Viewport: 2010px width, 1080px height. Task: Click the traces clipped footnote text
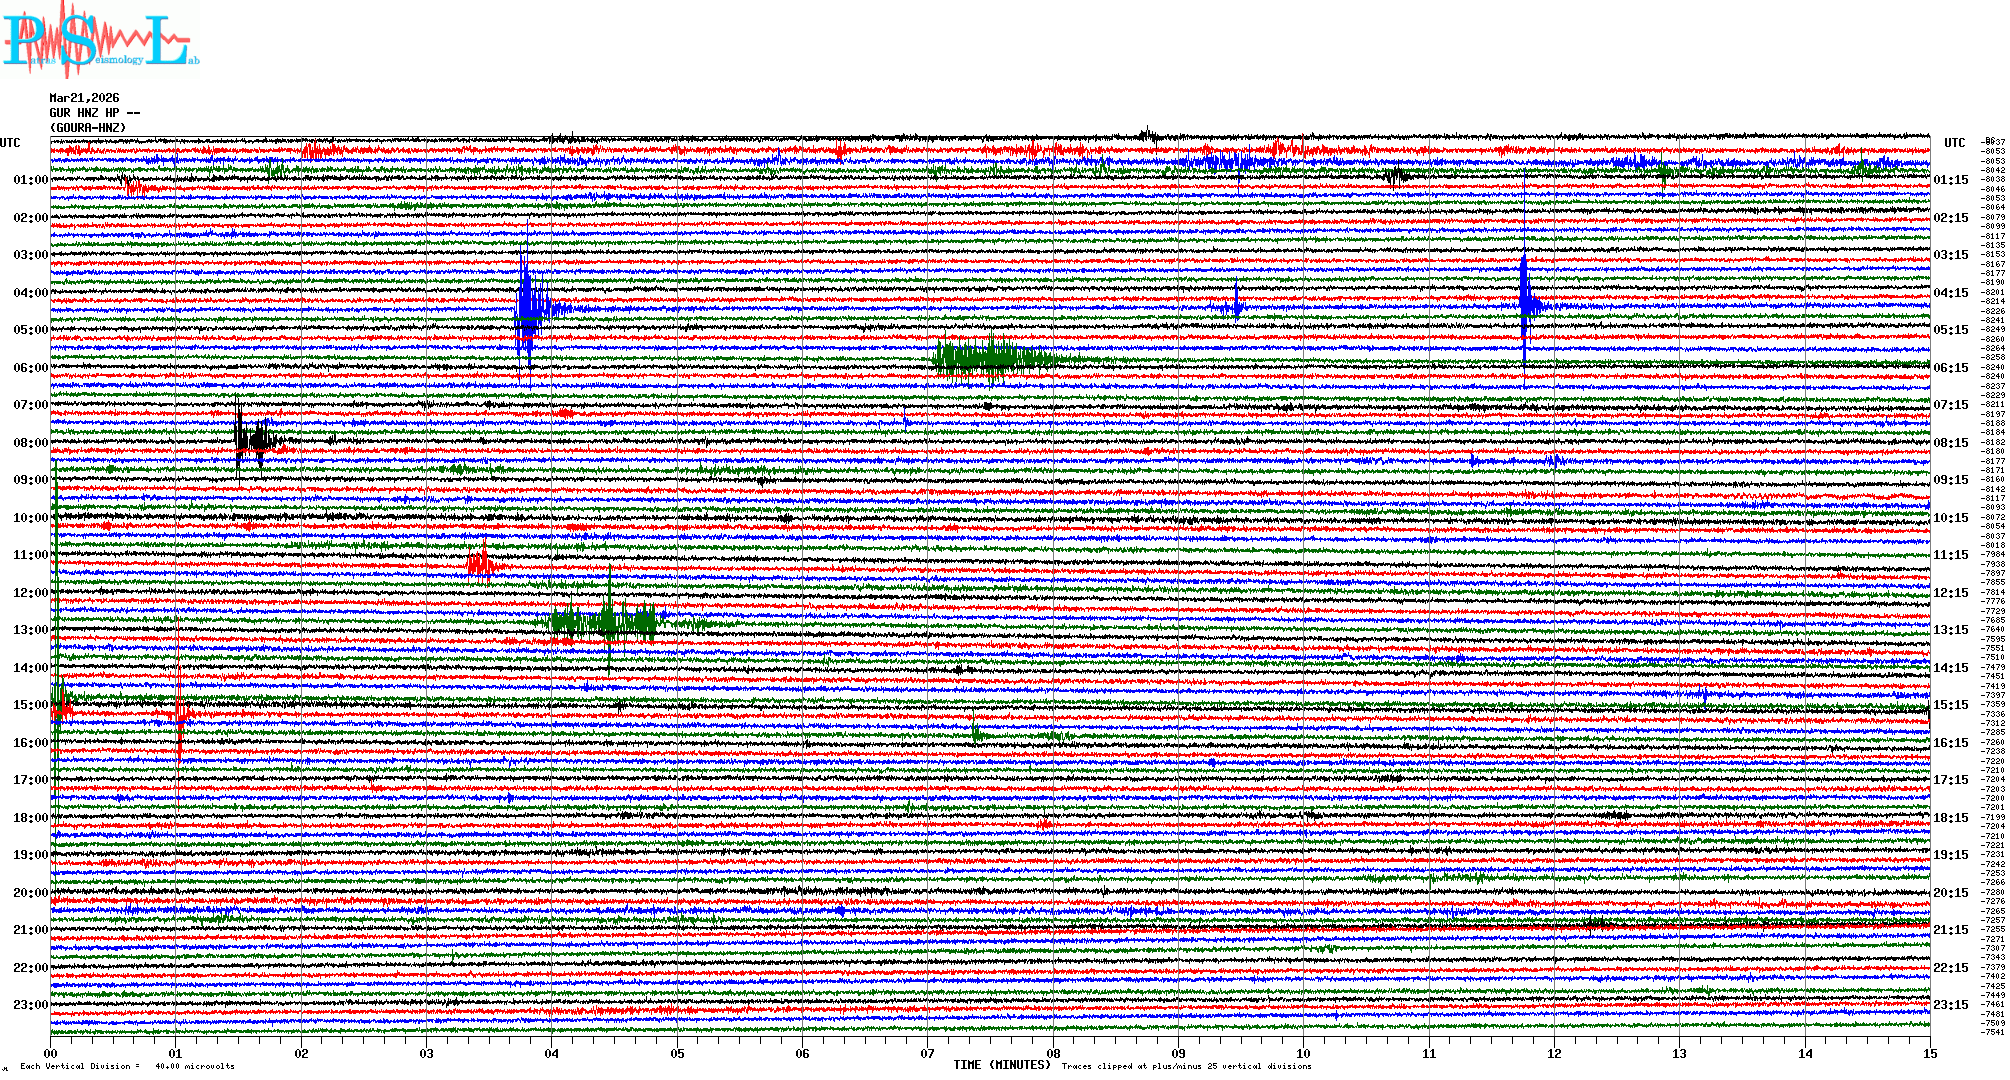coord(1186,1066)
